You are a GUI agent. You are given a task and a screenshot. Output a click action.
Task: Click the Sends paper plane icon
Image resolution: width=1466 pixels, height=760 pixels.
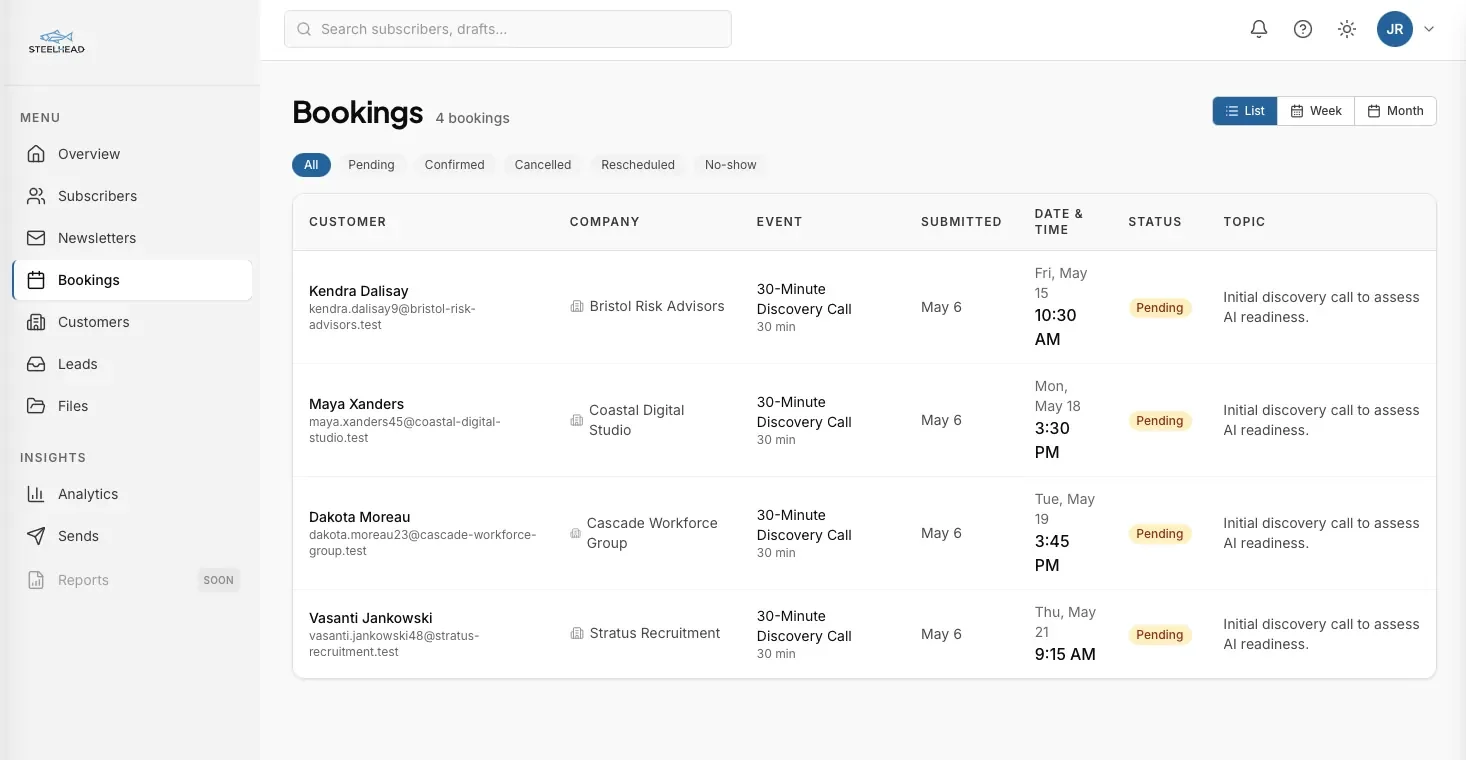tap(36, 536)
